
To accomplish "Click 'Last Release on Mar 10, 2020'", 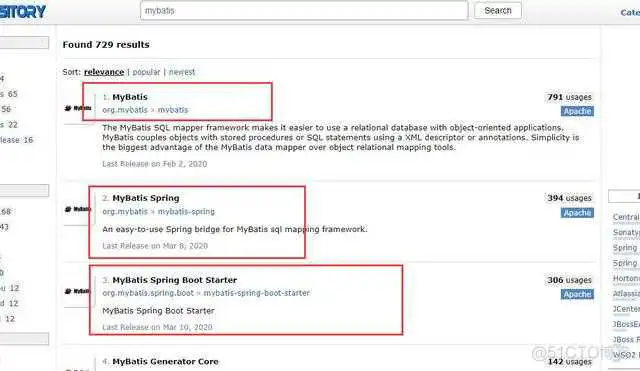I will (157, 327).
